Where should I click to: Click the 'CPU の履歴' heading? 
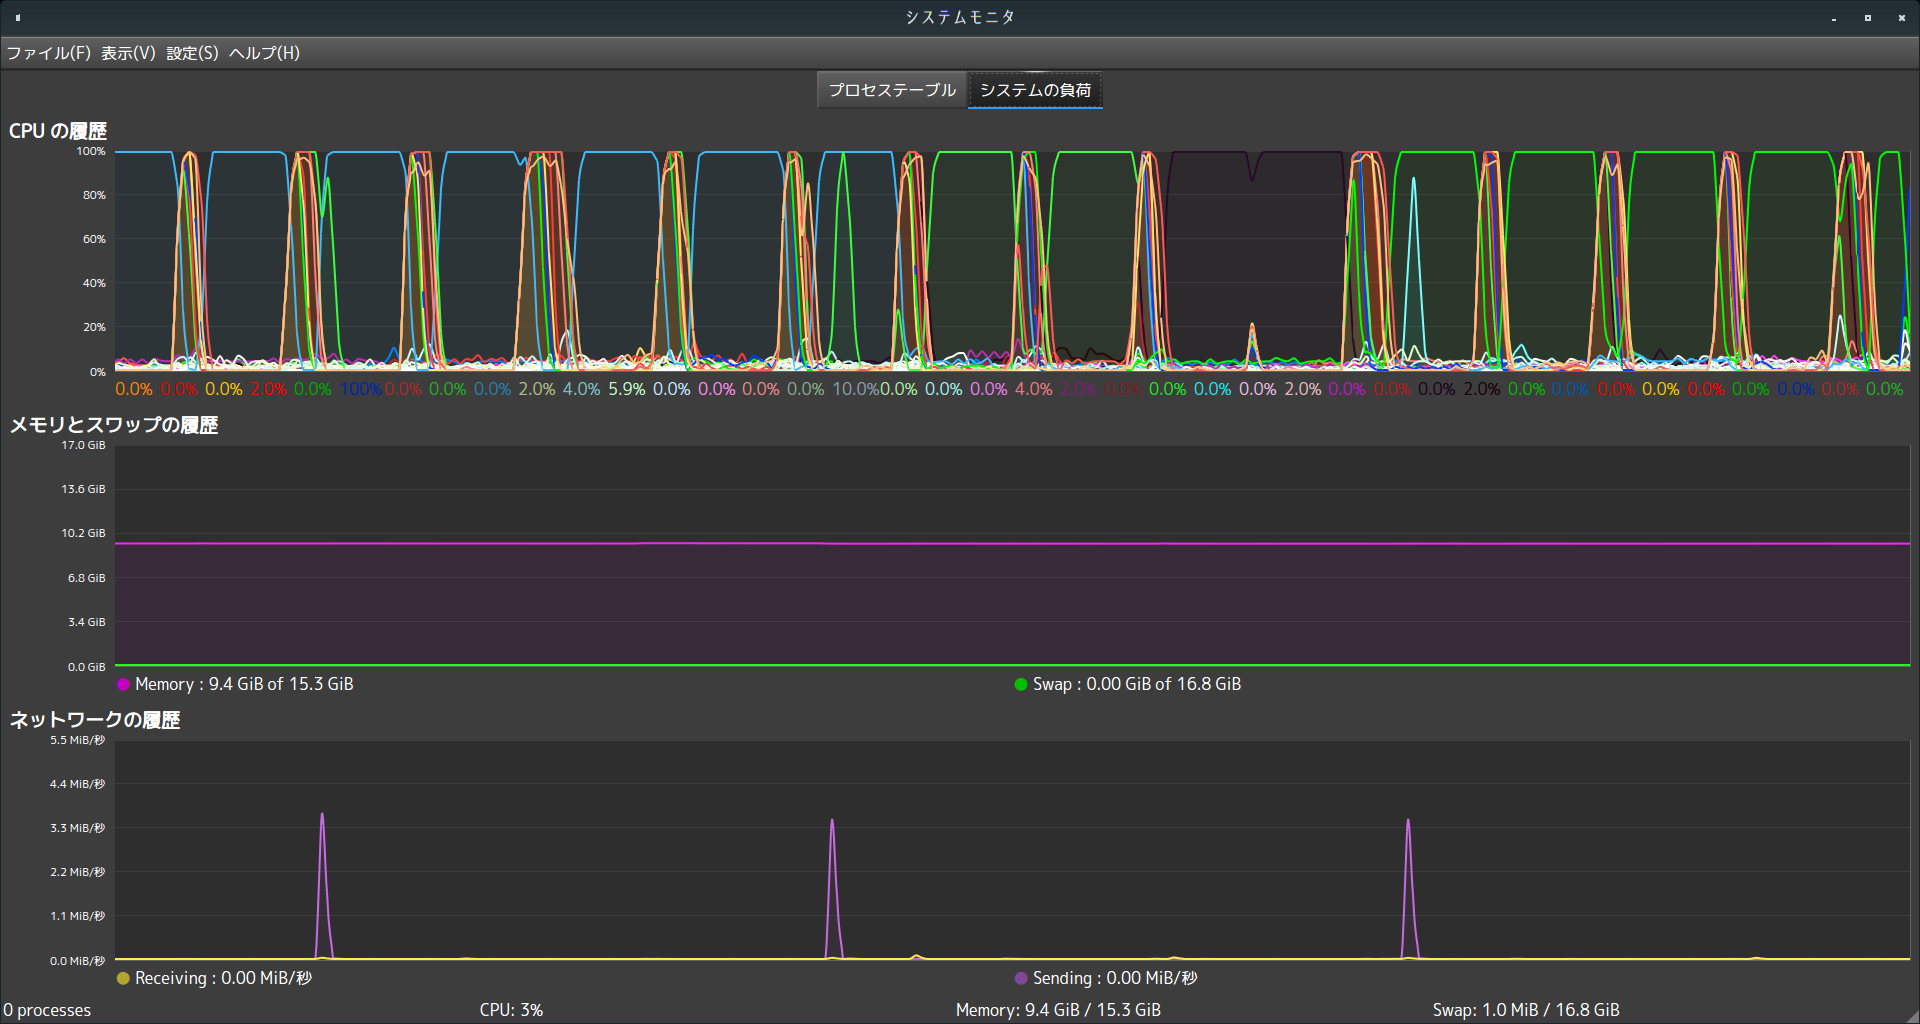tap(58, 131)
